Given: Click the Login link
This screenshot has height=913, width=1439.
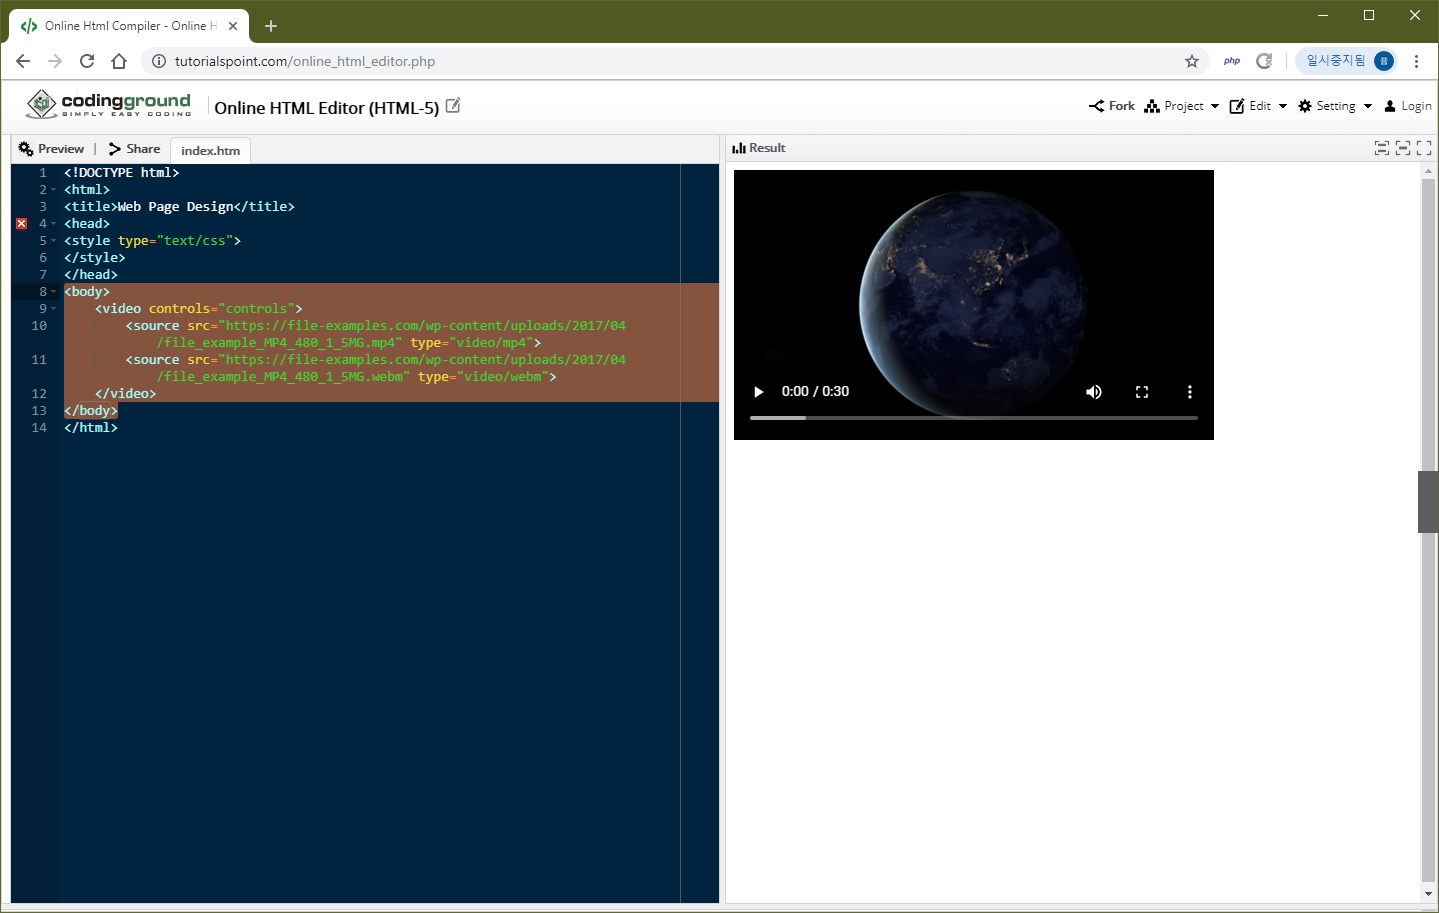Looking at the screenshot, I should coord(1408,106).
